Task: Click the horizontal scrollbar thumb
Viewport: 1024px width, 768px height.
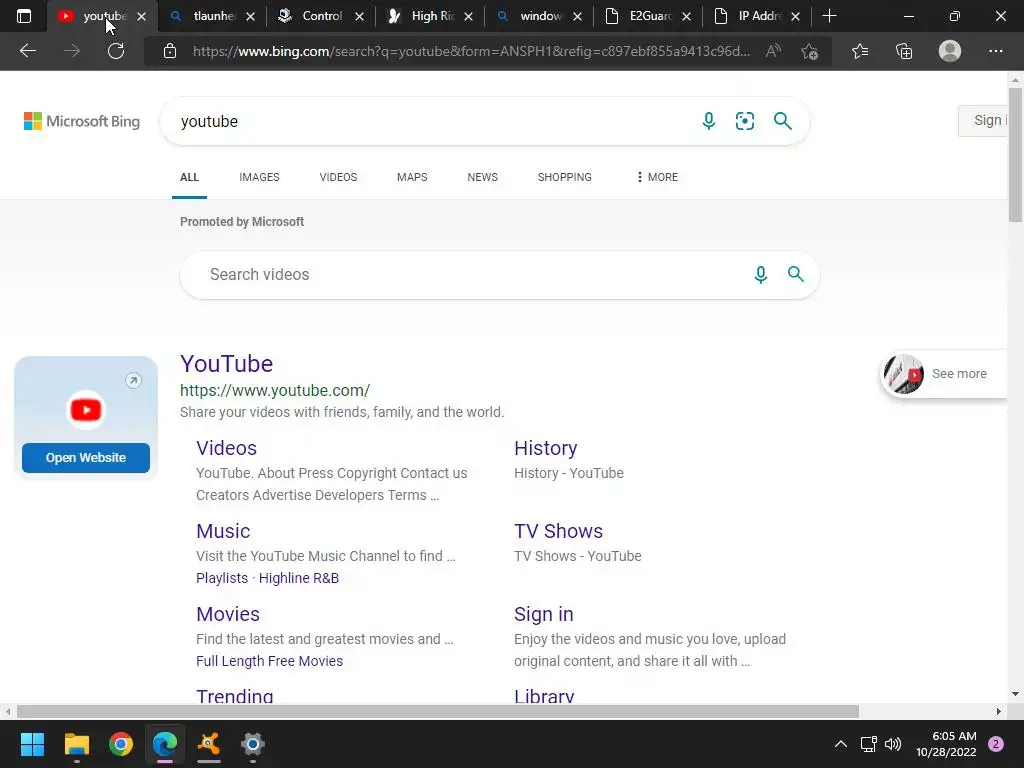Action: tap(438, 711)
